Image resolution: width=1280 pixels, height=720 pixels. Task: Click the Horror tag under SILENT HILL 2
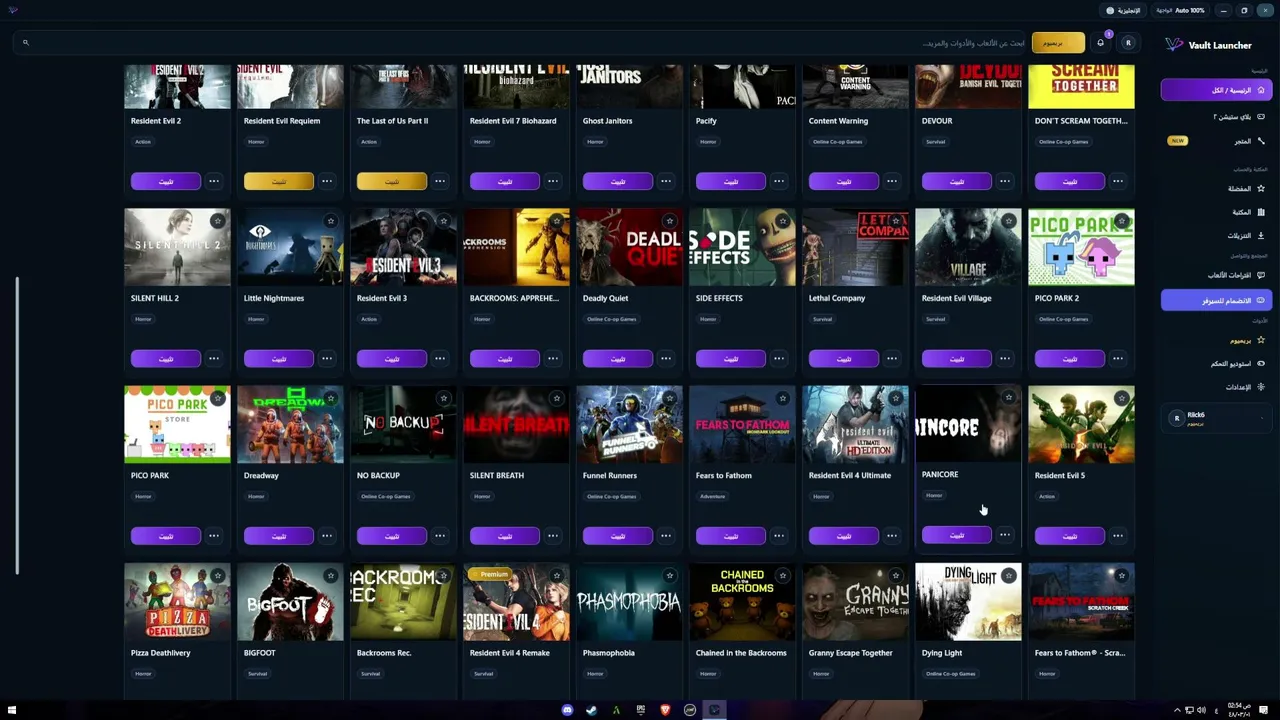coord(143,319)
